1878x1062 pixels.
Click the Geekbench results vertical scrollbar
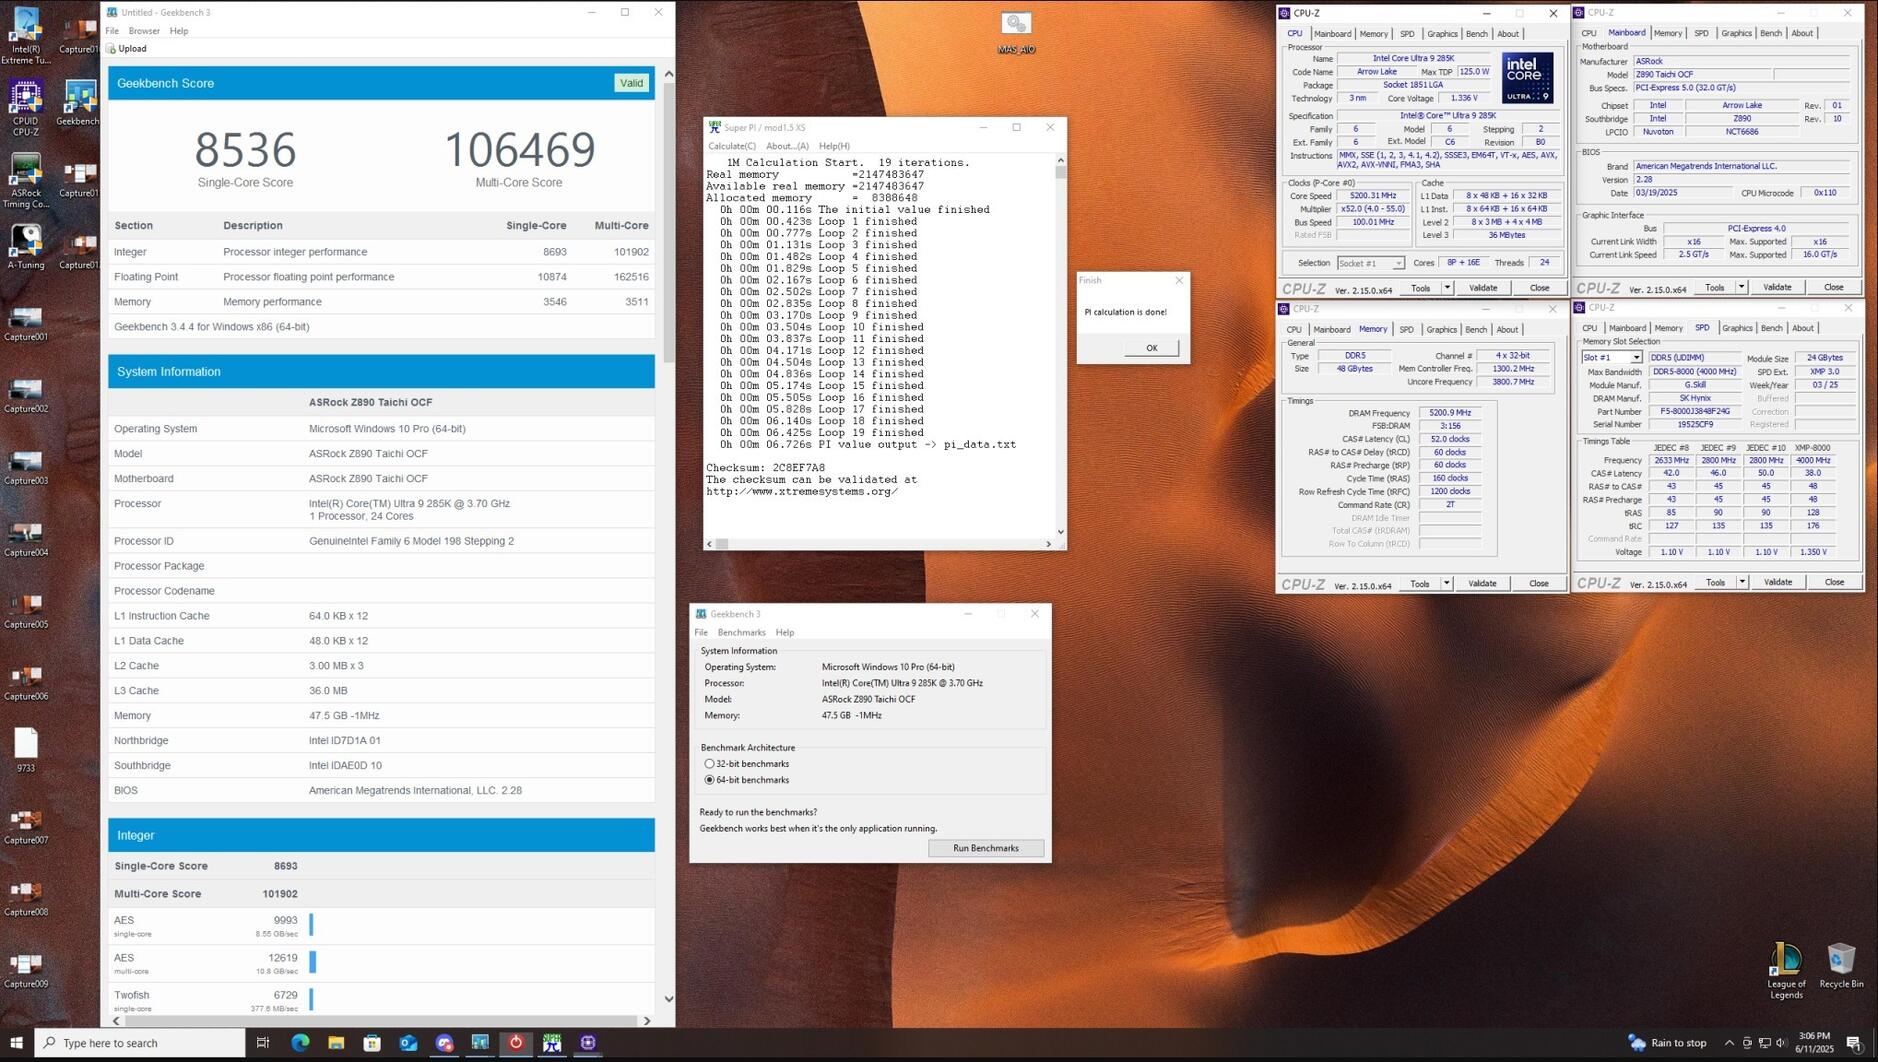coord(669,220)
